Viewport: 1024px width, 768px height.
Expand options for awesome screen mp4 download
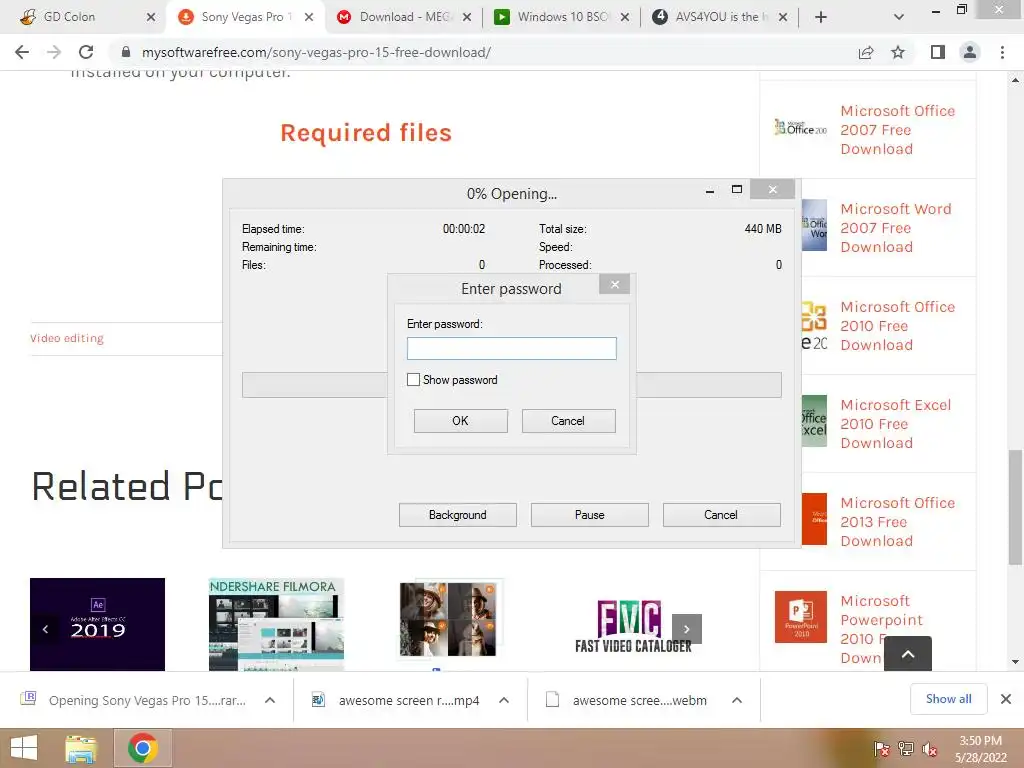click(x=504, y=700)
